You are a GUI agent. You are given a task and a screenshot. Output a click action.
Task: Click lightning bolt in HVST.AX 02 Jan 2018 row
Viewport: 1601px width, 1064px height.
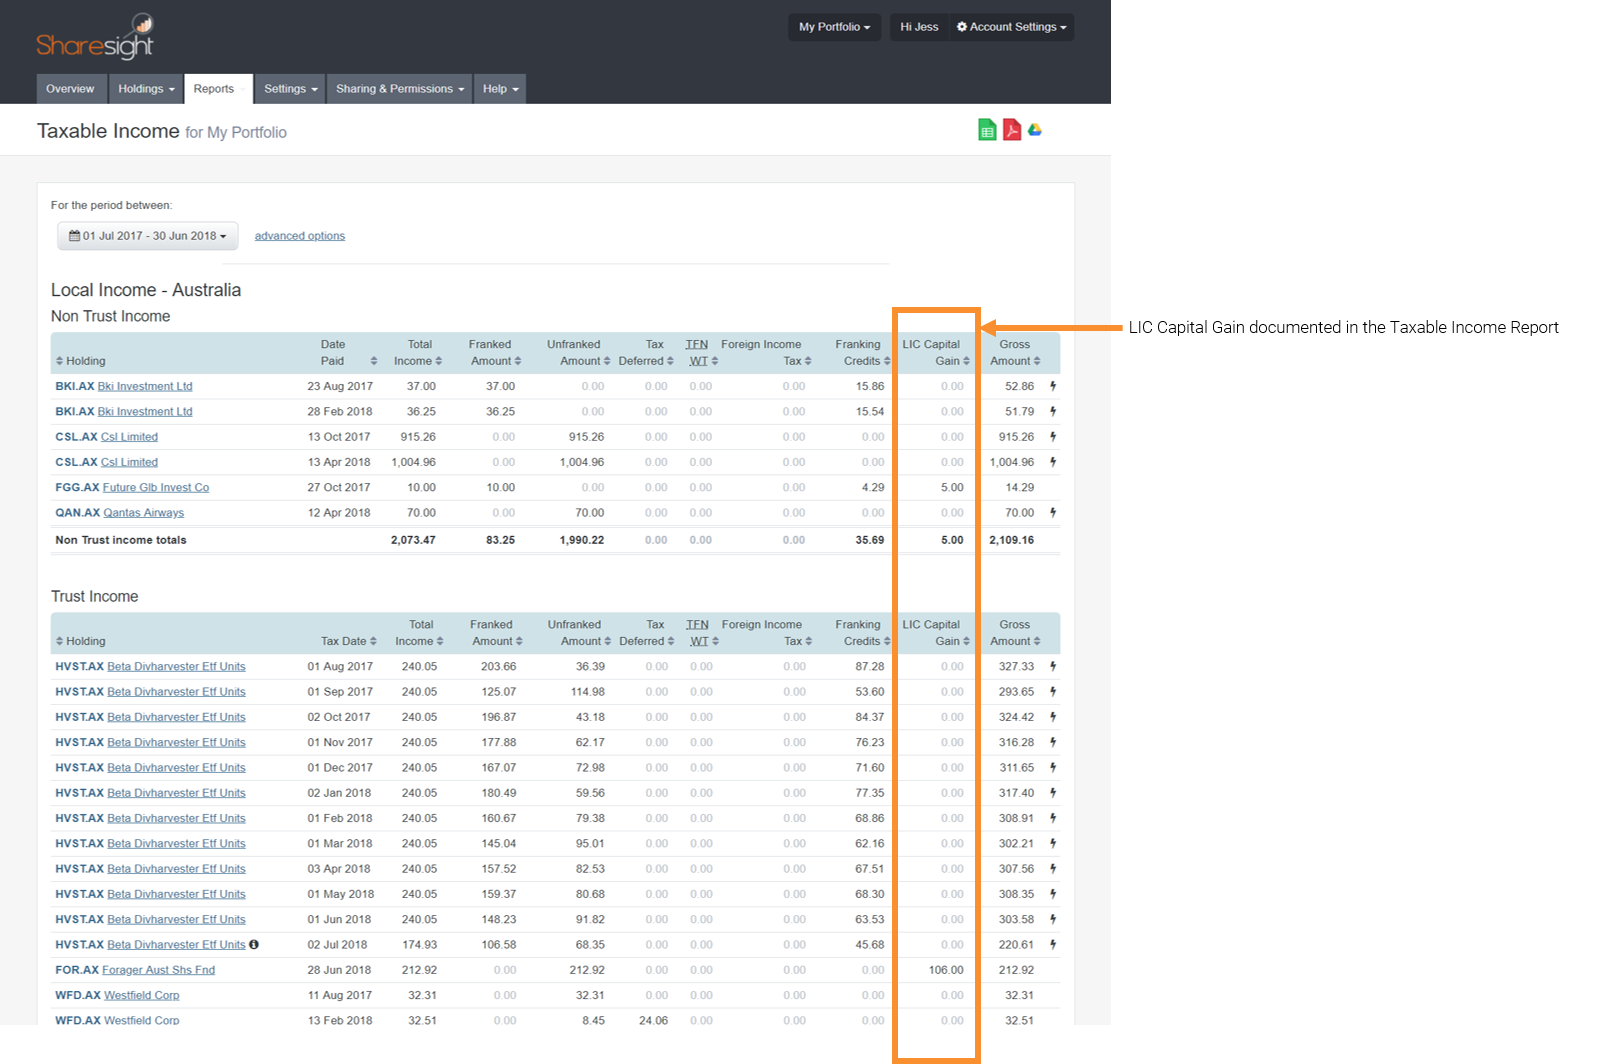click(1053, 793)
